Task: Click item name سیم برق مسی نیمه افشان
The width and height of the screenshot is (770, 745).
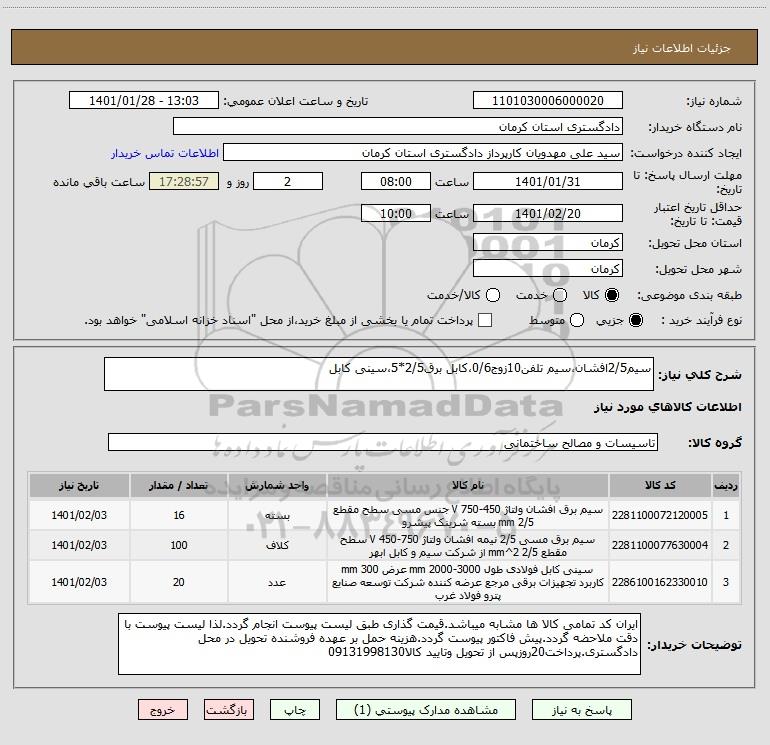Action: 468,546
